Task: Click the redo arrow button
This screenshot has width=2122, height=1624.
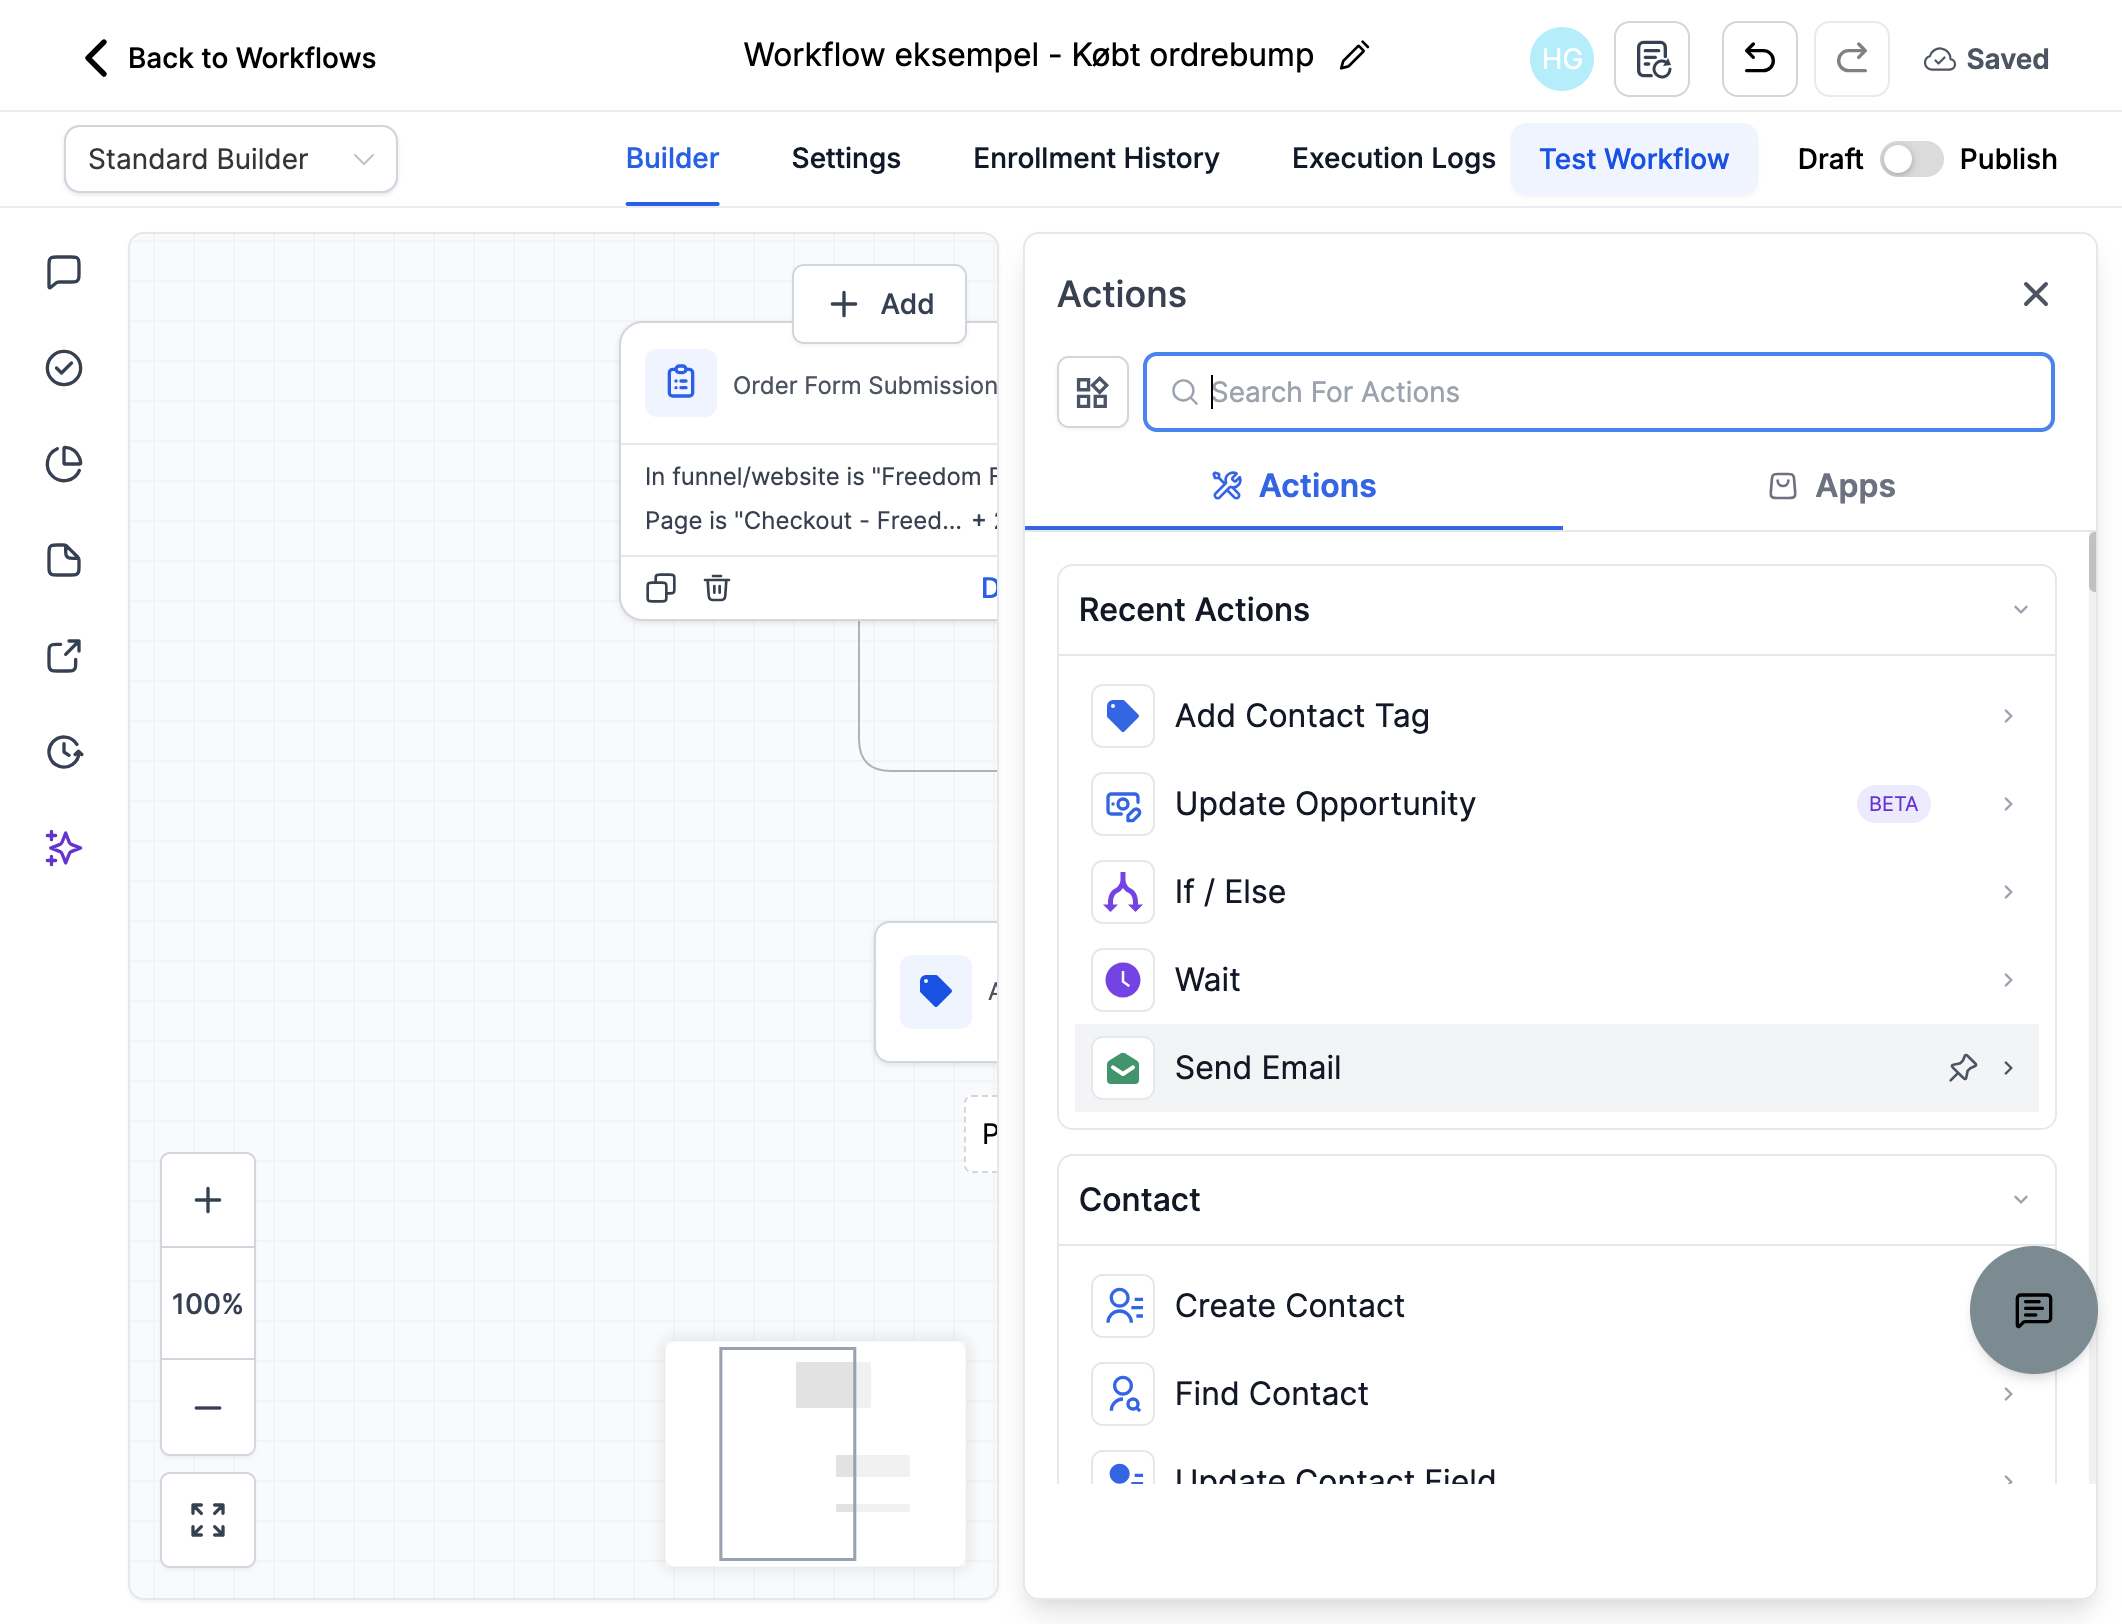Action: [1852, 59]
